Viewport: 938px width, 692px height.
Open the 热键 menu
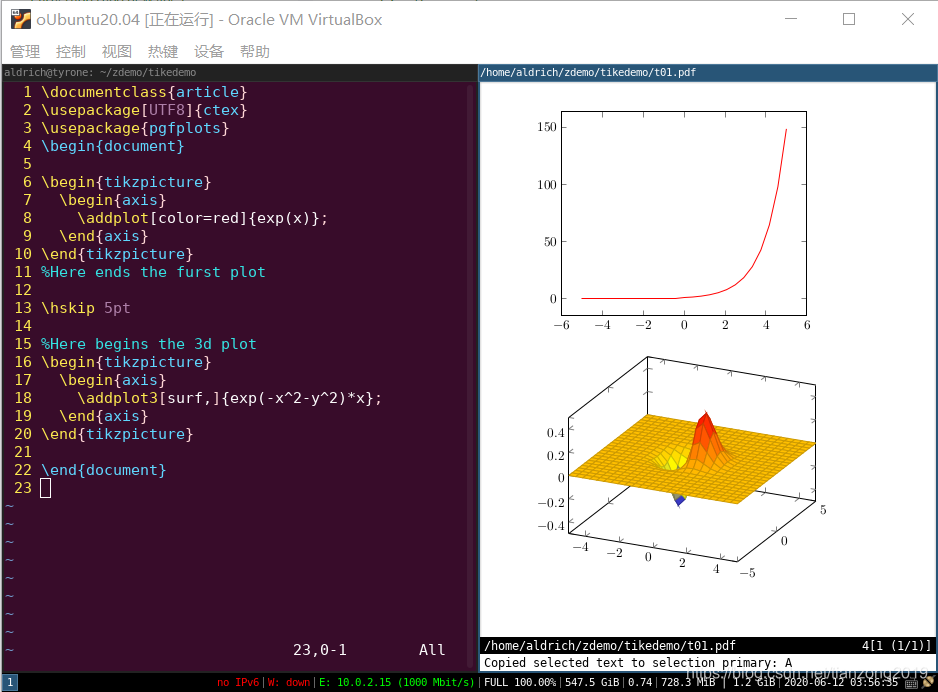click(163, 51)
